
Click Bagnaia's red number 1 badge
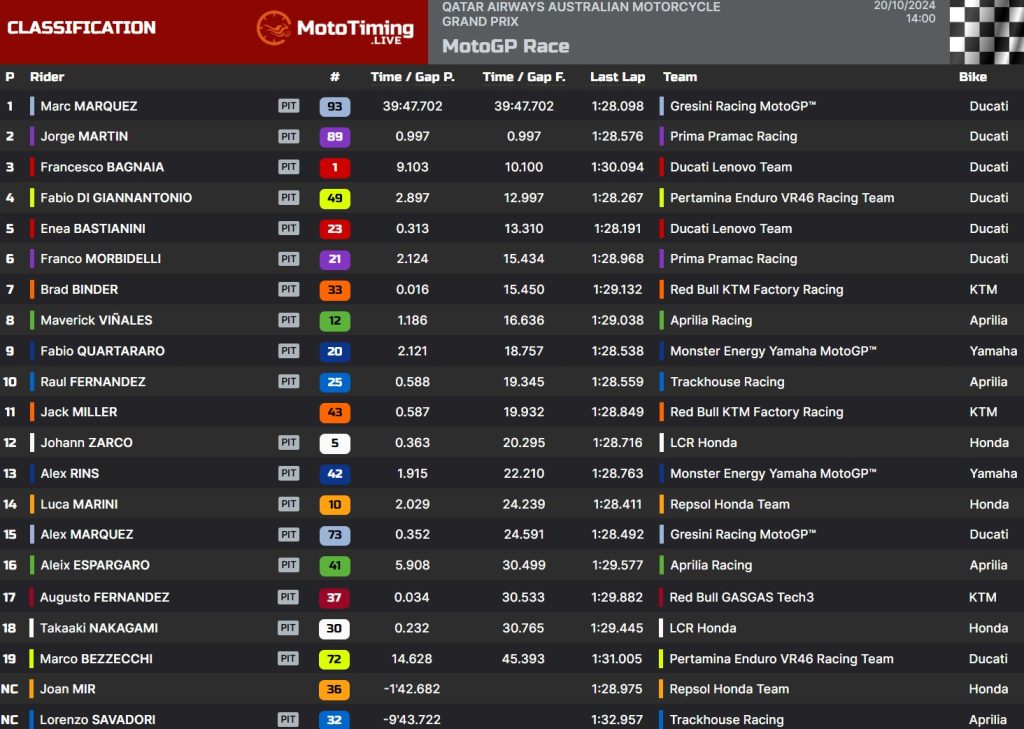click(335, 168)
